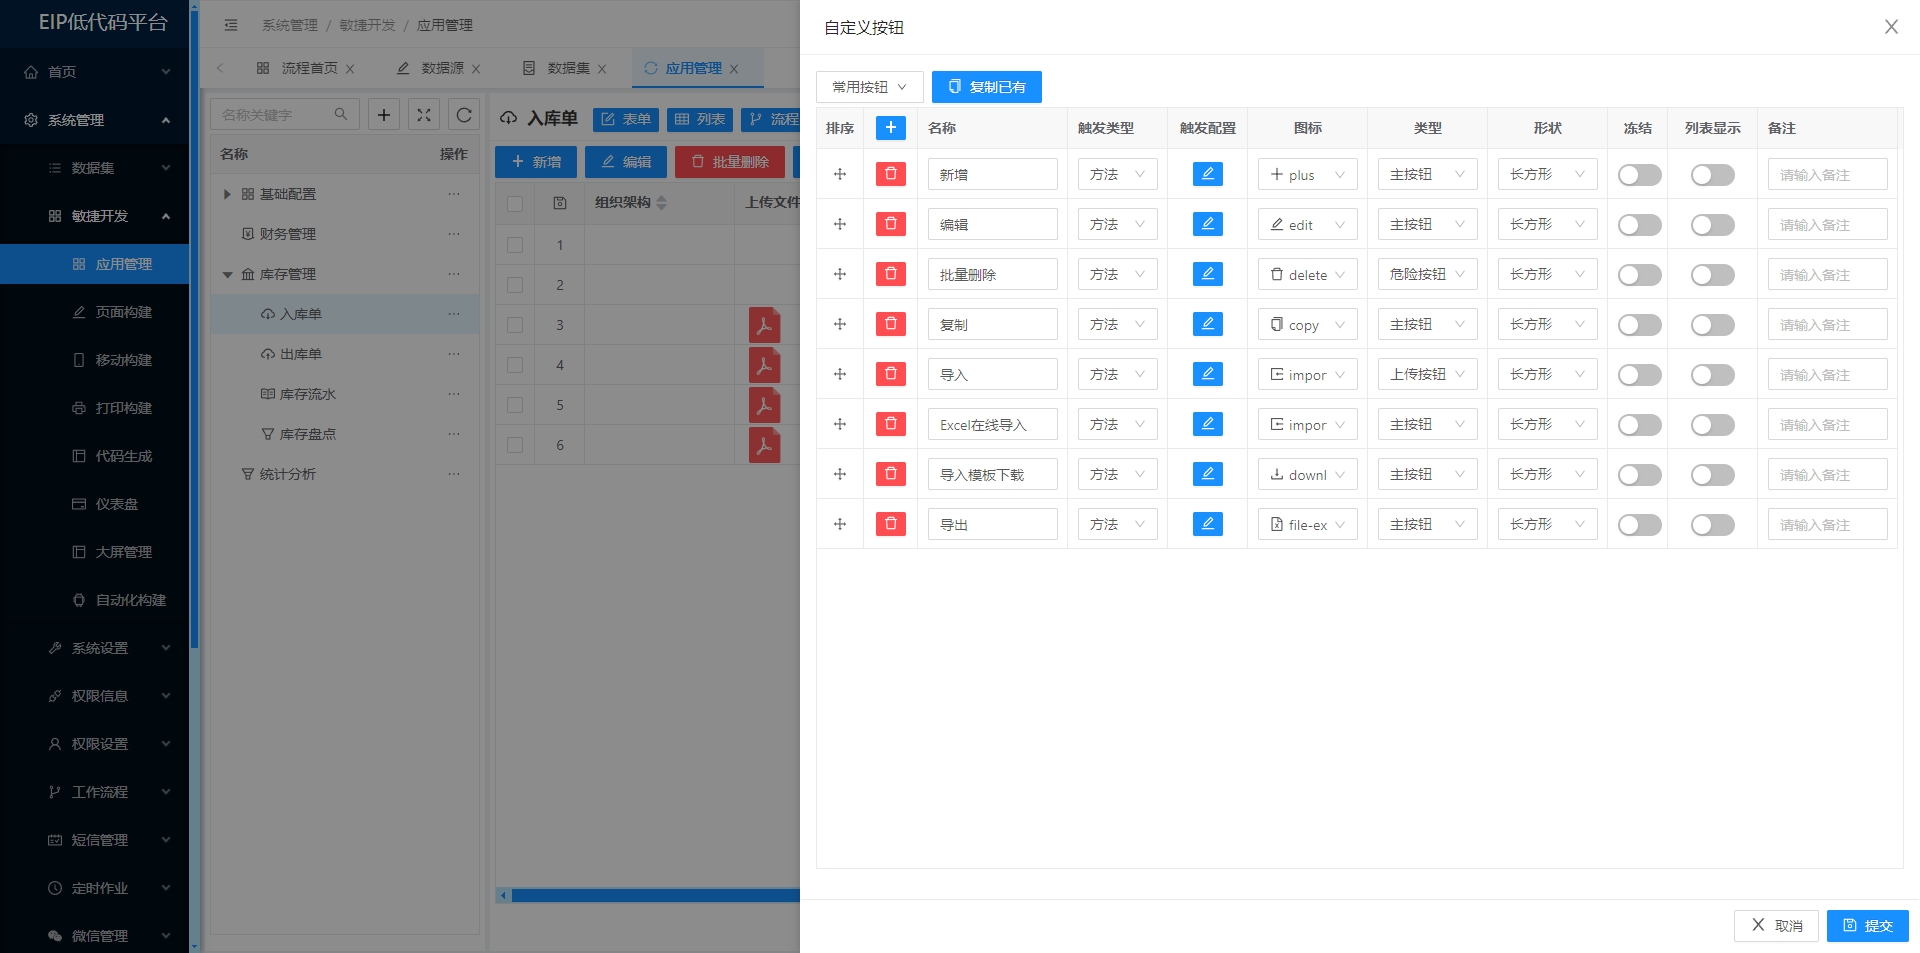1920x953 pixels.
Task: Click the refresh icon in tree panel
Action: coord(464,115)
